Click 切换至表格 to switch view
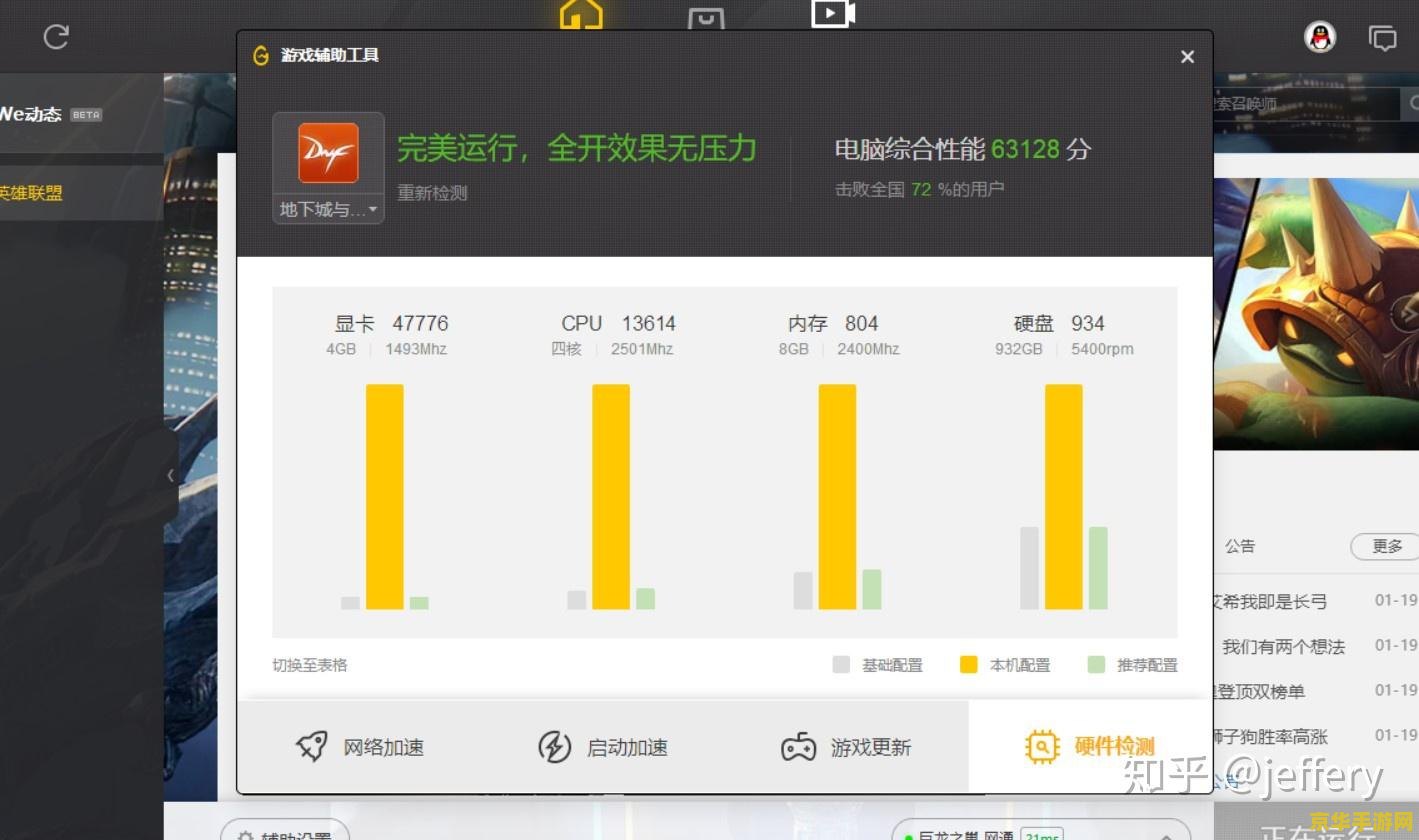1419x840 pixels. pyautogui.click(x=310, y=665)
